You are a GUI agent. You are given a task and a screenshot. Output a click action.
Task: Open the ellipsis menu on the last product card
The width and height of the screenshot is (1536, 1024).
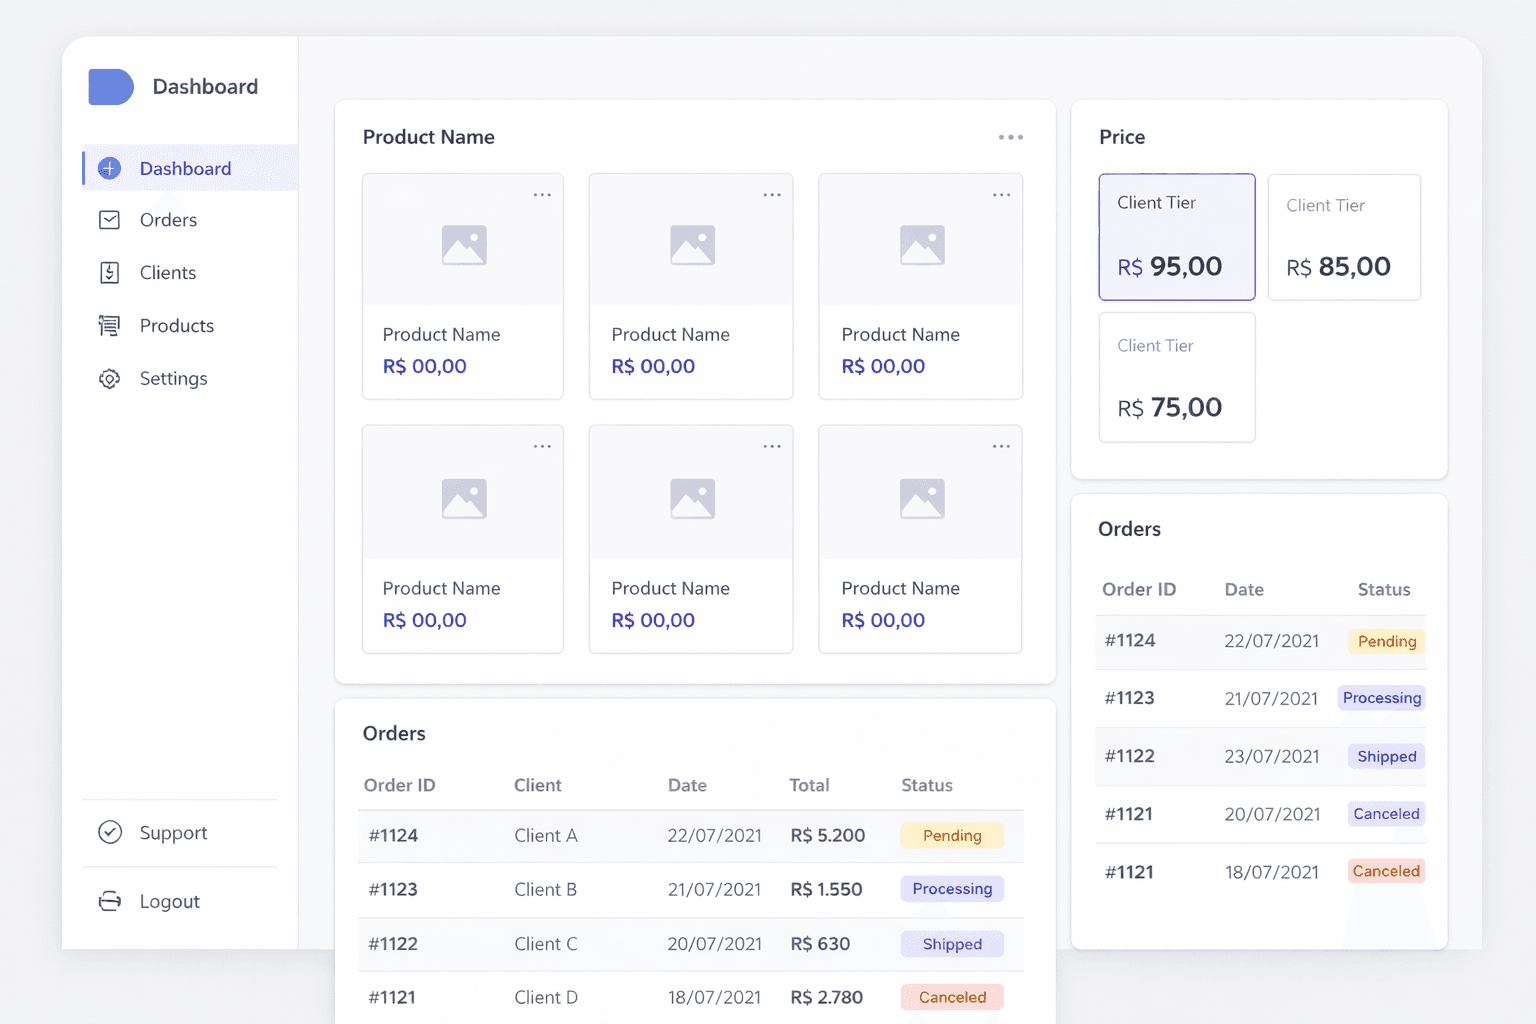(x=1000, y=446)
